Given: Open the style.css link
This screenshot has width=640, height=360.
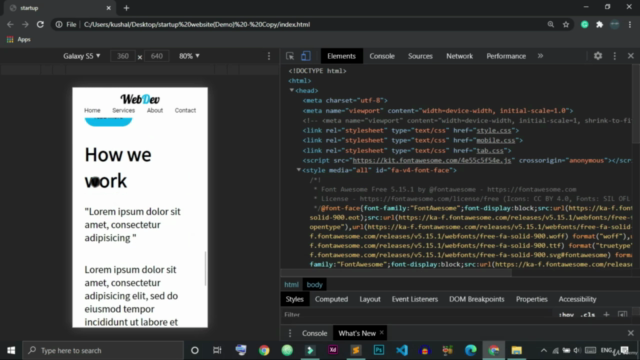Looking at the screenshot, I should pos(493,130).
